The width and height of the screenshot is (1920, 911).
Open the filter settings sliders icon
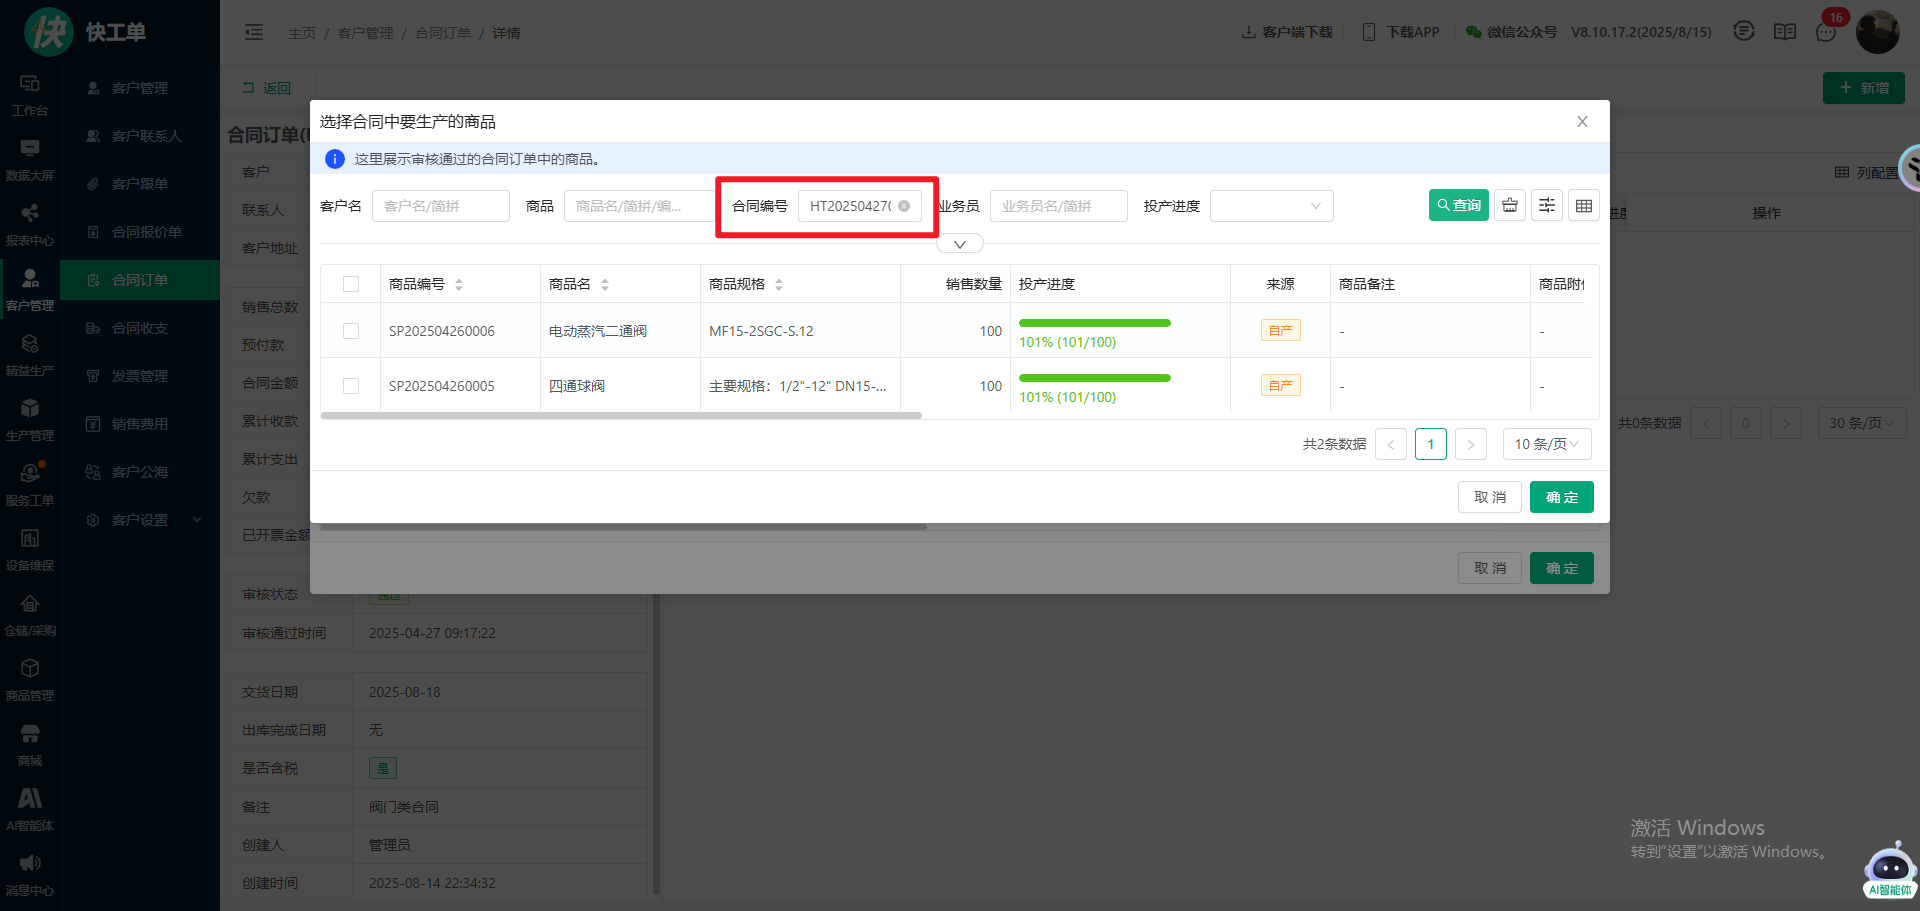[x=1547, y=206]
